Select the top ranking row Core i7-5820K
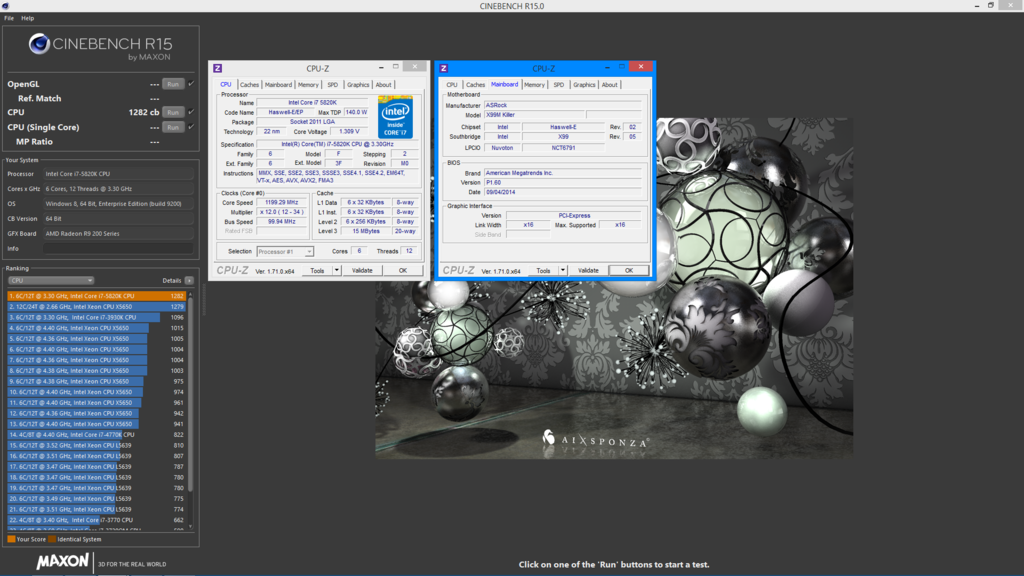Viewport: 1024px width, 576px height. coord(97,296)
